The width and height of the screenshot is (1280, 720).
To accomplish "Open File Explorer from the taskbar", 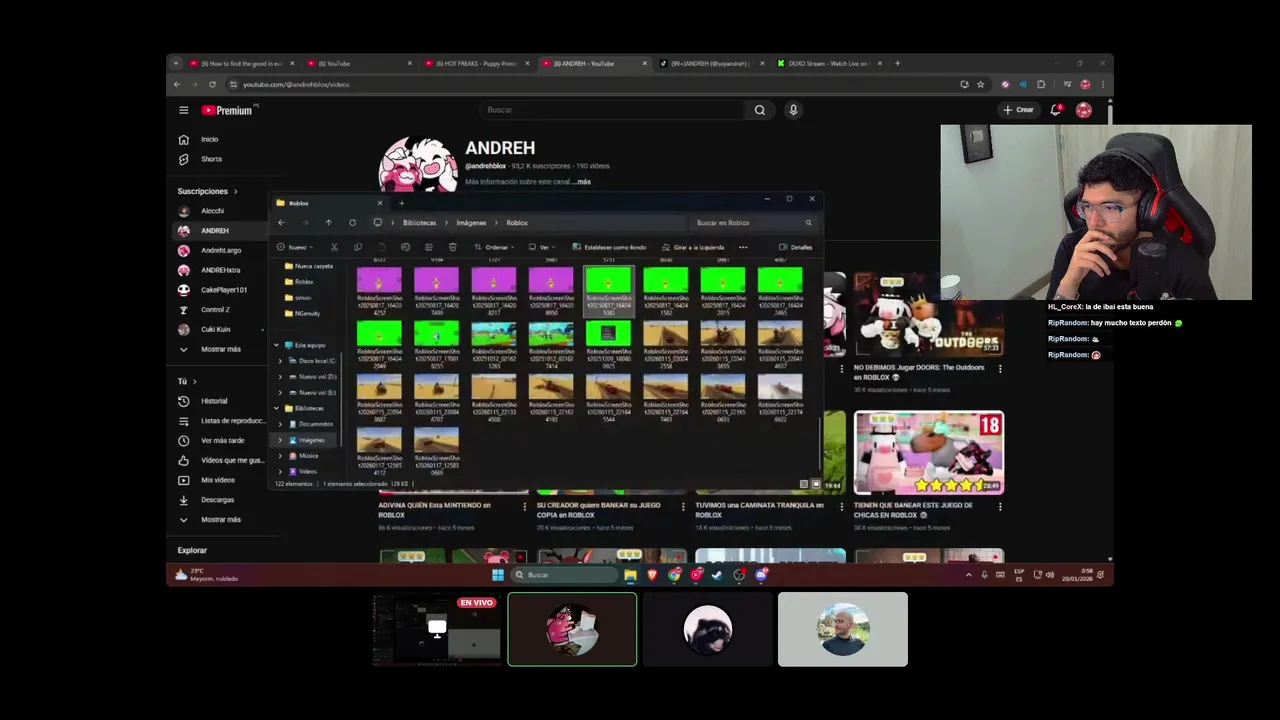I will pyautogui.click(x=630, y=575).
